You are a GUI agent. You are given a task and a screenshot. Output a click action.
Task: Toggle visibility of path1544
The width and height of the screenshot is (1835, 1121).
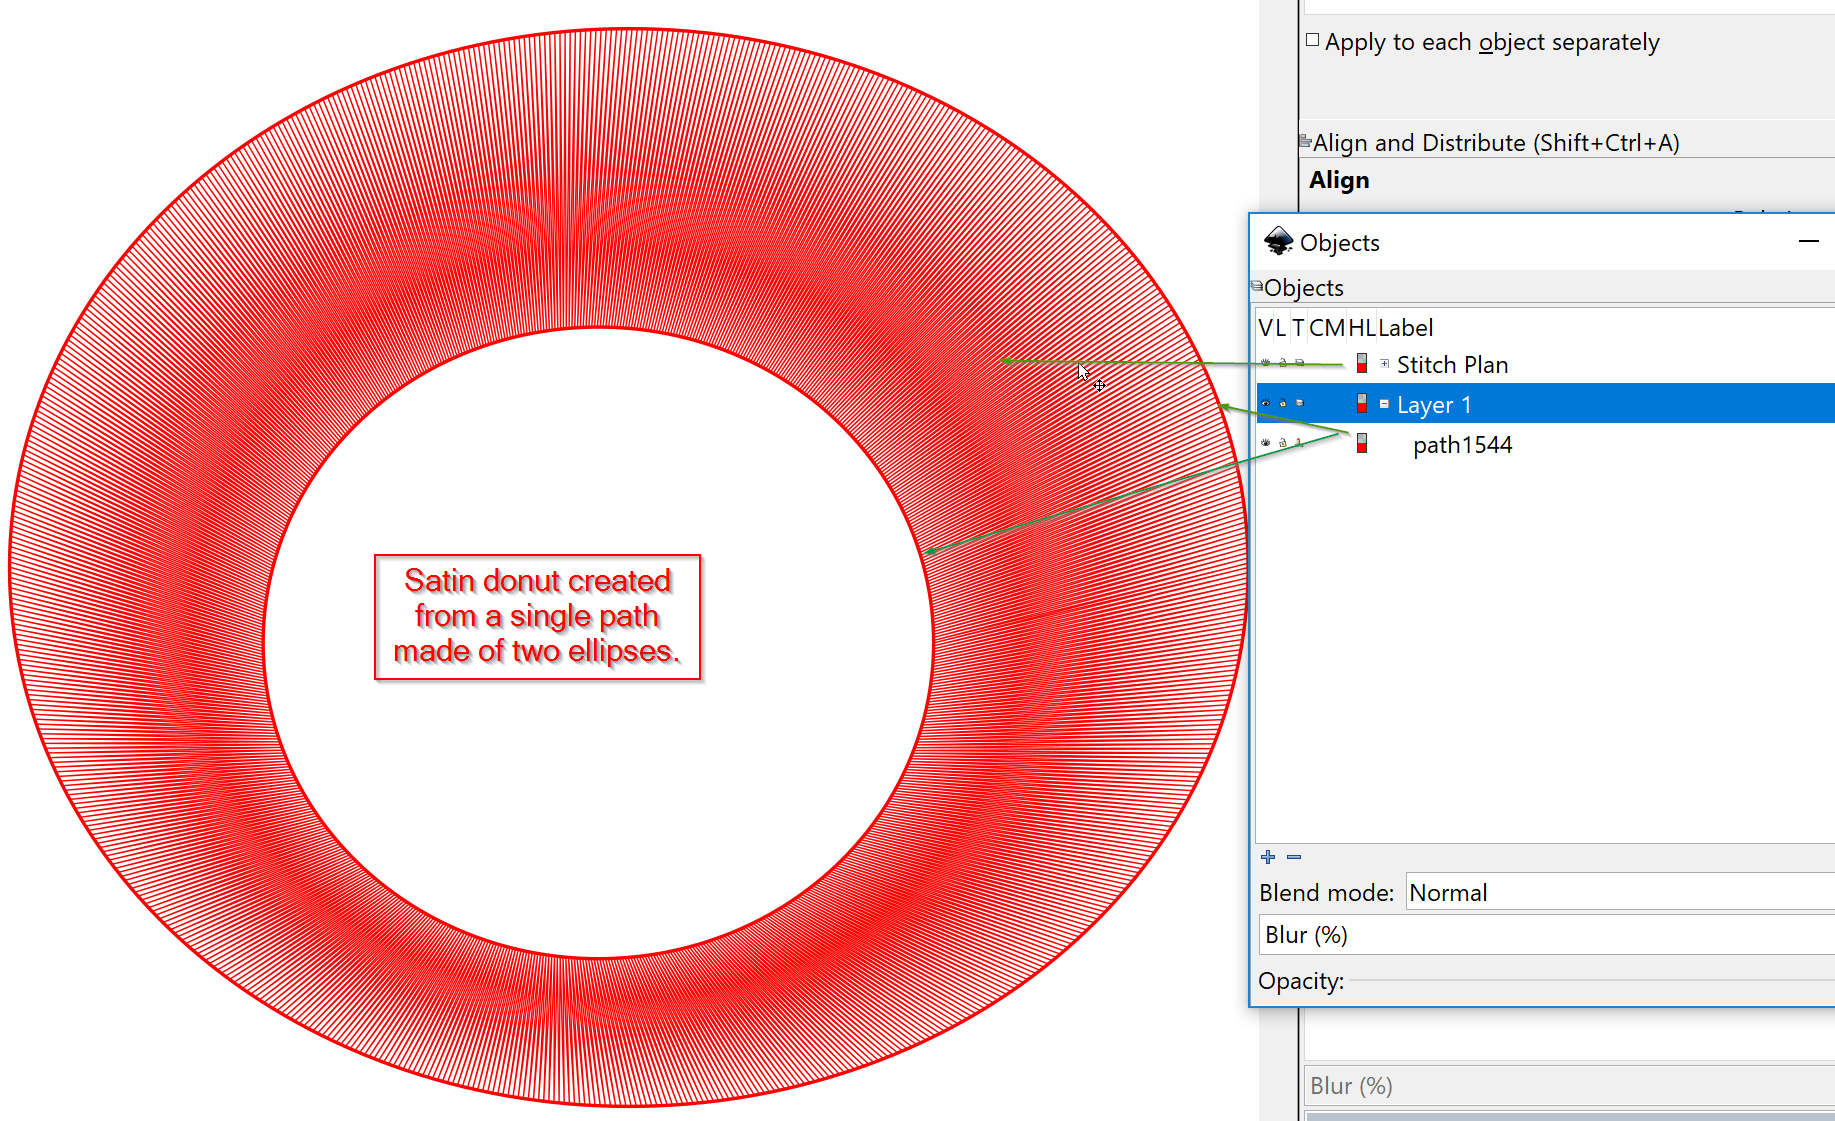tap(1266, 443)
